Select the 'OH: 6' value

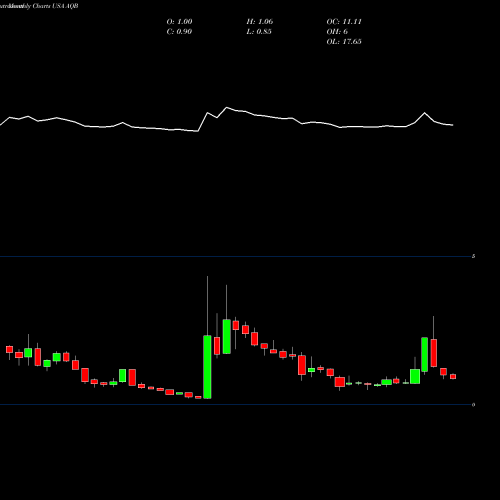point(337,32)
